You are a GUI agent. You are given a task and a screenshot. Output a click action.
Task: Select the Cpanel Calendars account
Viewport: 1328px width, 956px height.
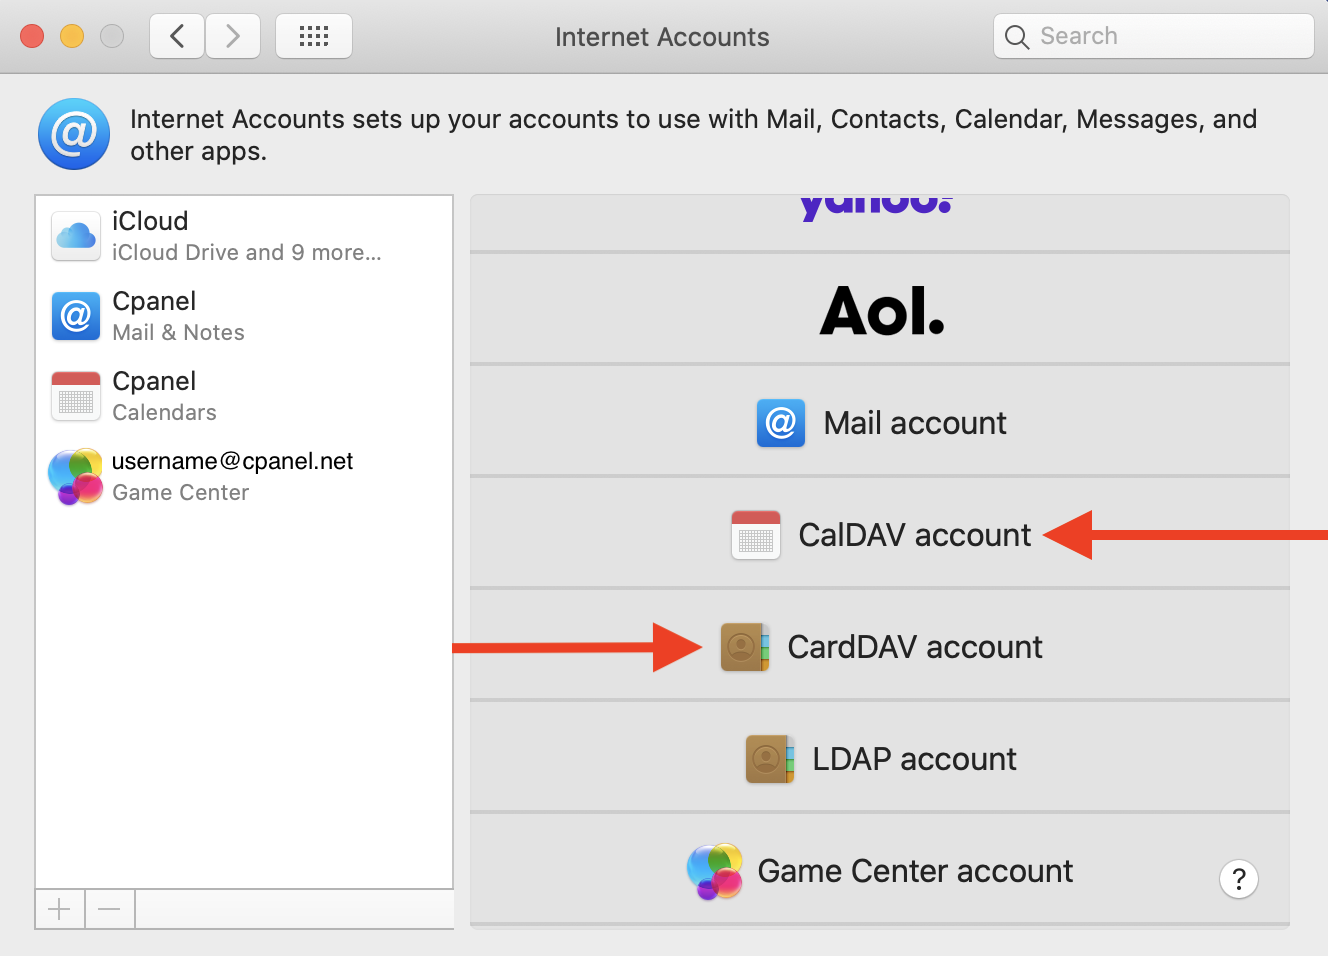[x=244, y=396]
